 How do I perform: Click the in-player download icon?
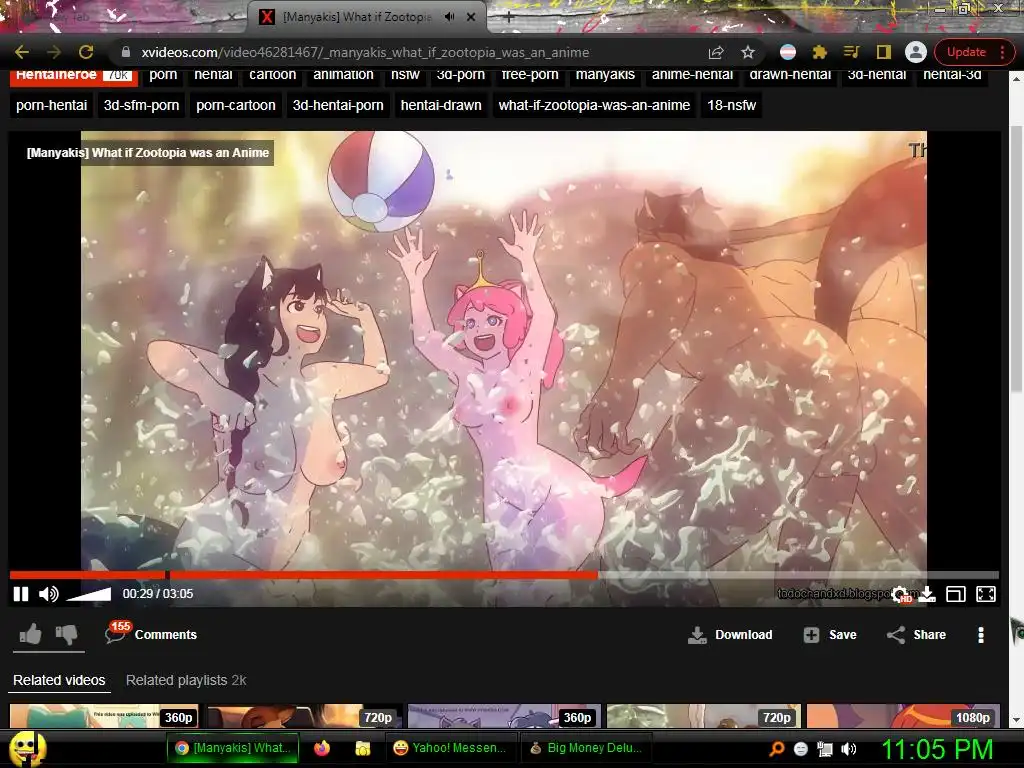[x=928, y=594]
